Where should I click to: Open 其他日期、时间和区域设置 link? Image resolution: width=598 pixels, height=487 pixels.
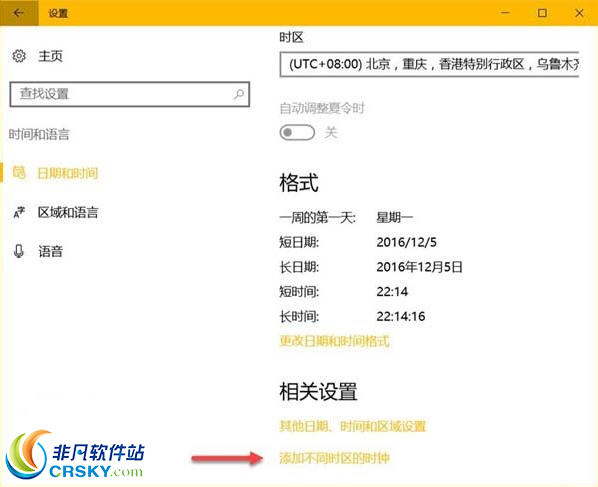(353, 426)
